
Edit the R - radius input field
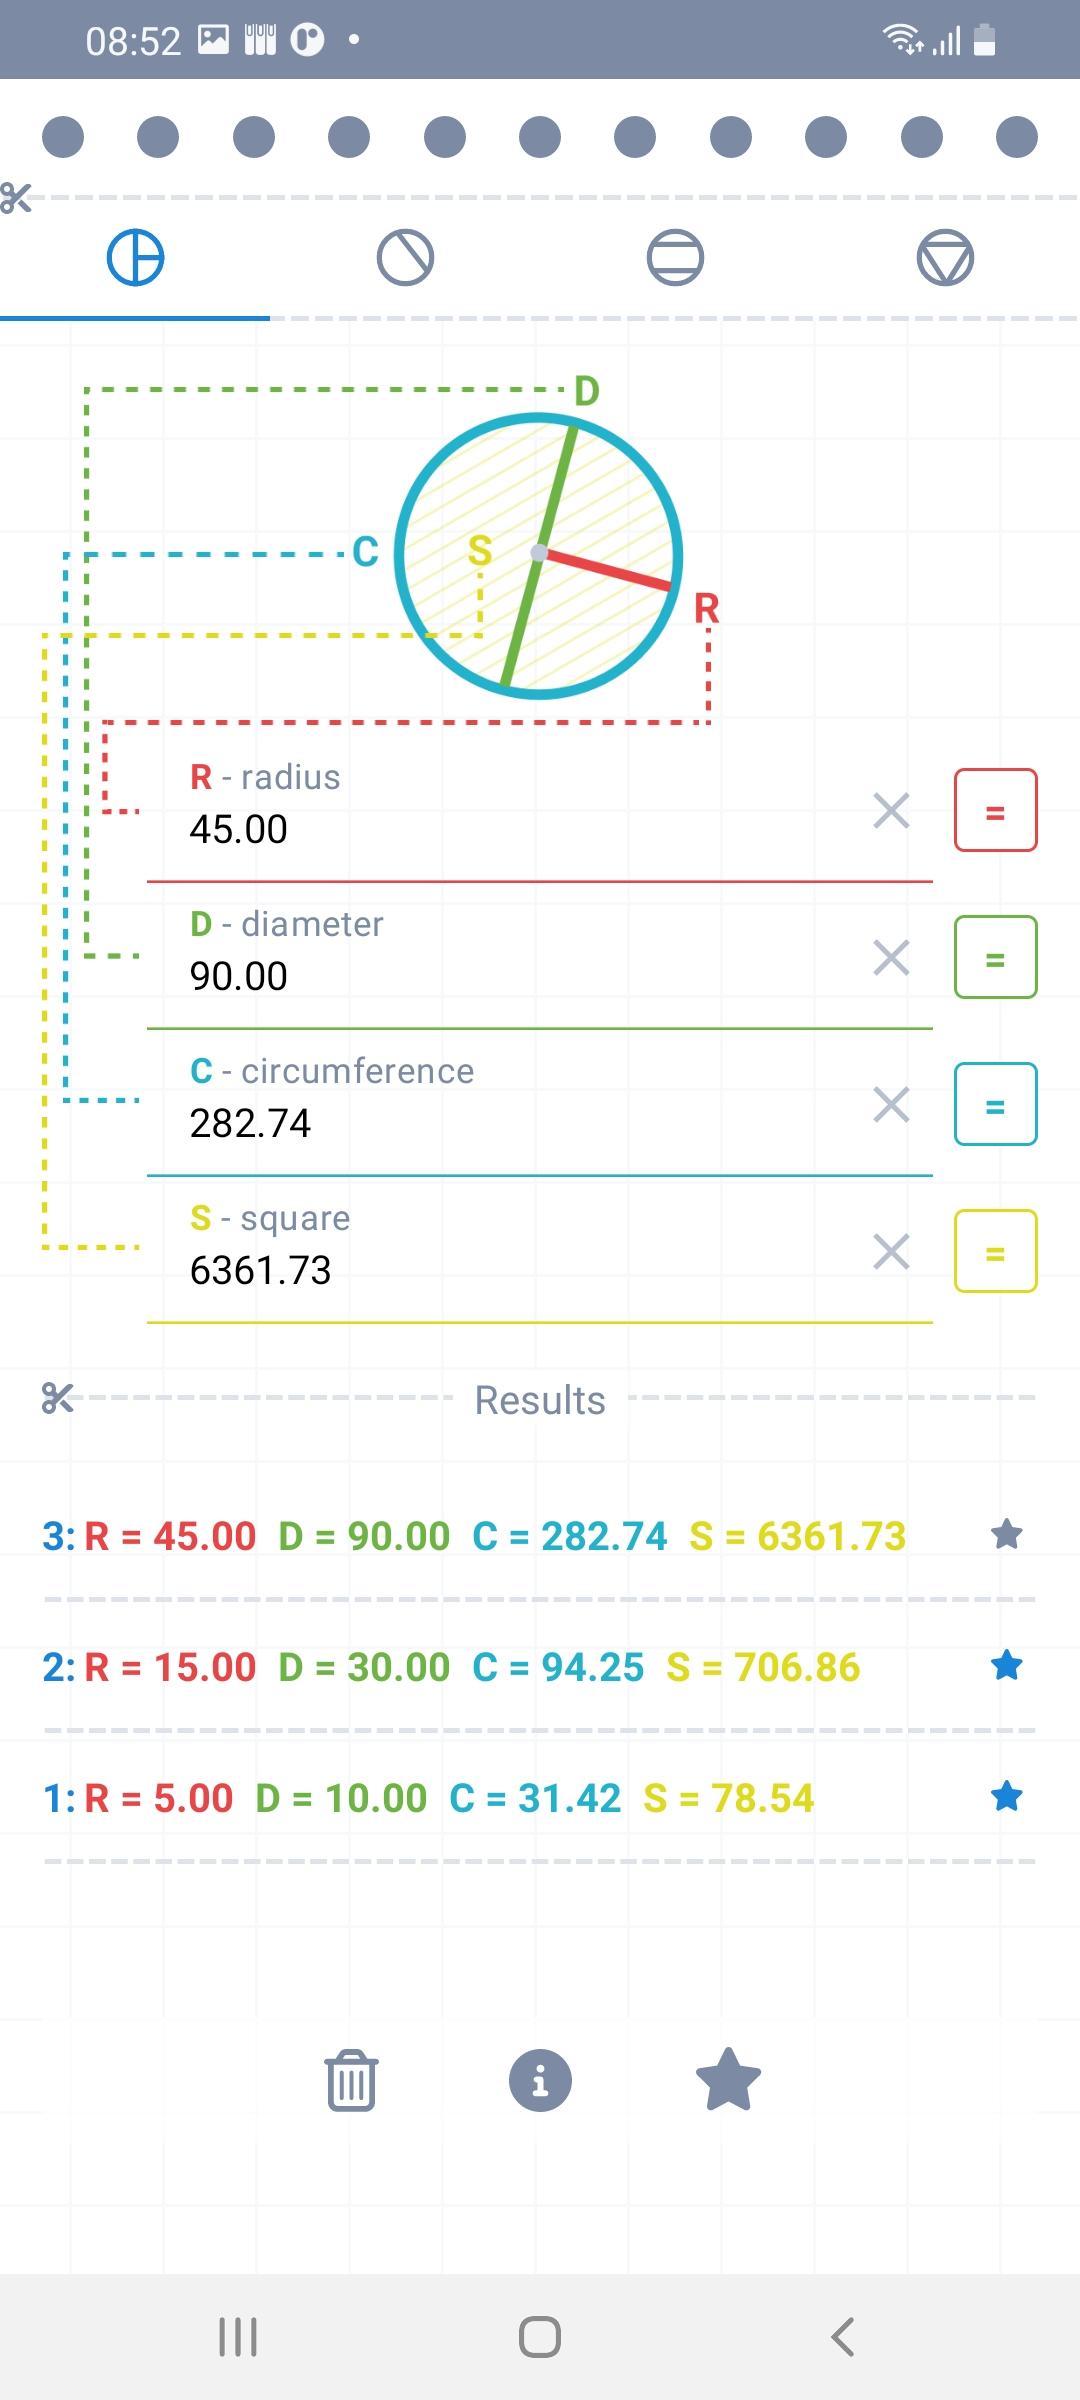[500, 829]
